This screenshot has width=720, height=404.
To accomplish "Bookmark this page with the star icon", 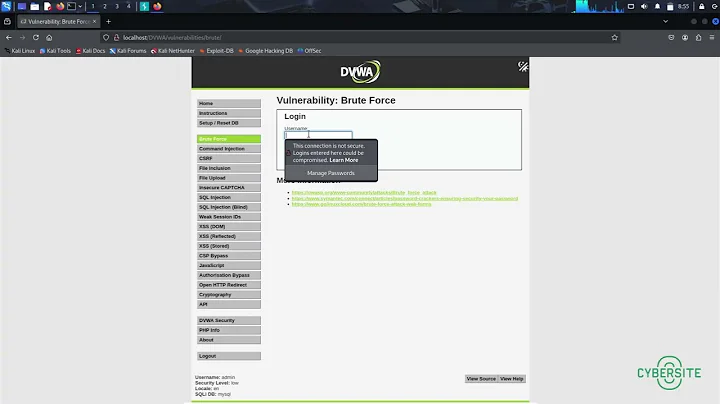I will [x=614, y=38].
